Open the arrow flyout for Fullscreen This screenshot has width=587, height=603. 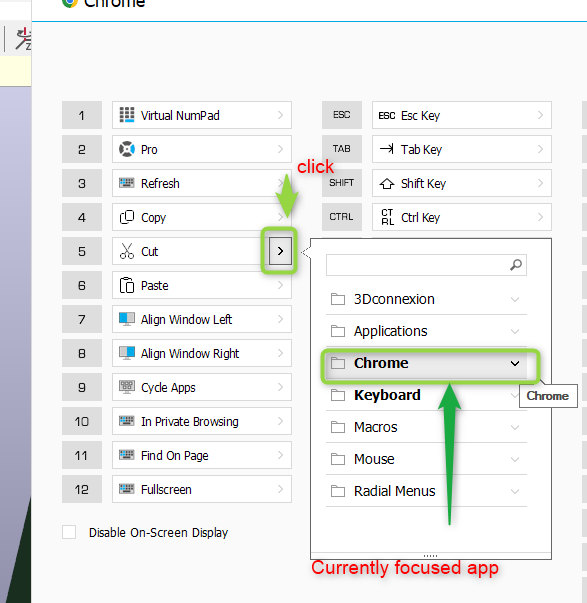(x=280, y=489)
